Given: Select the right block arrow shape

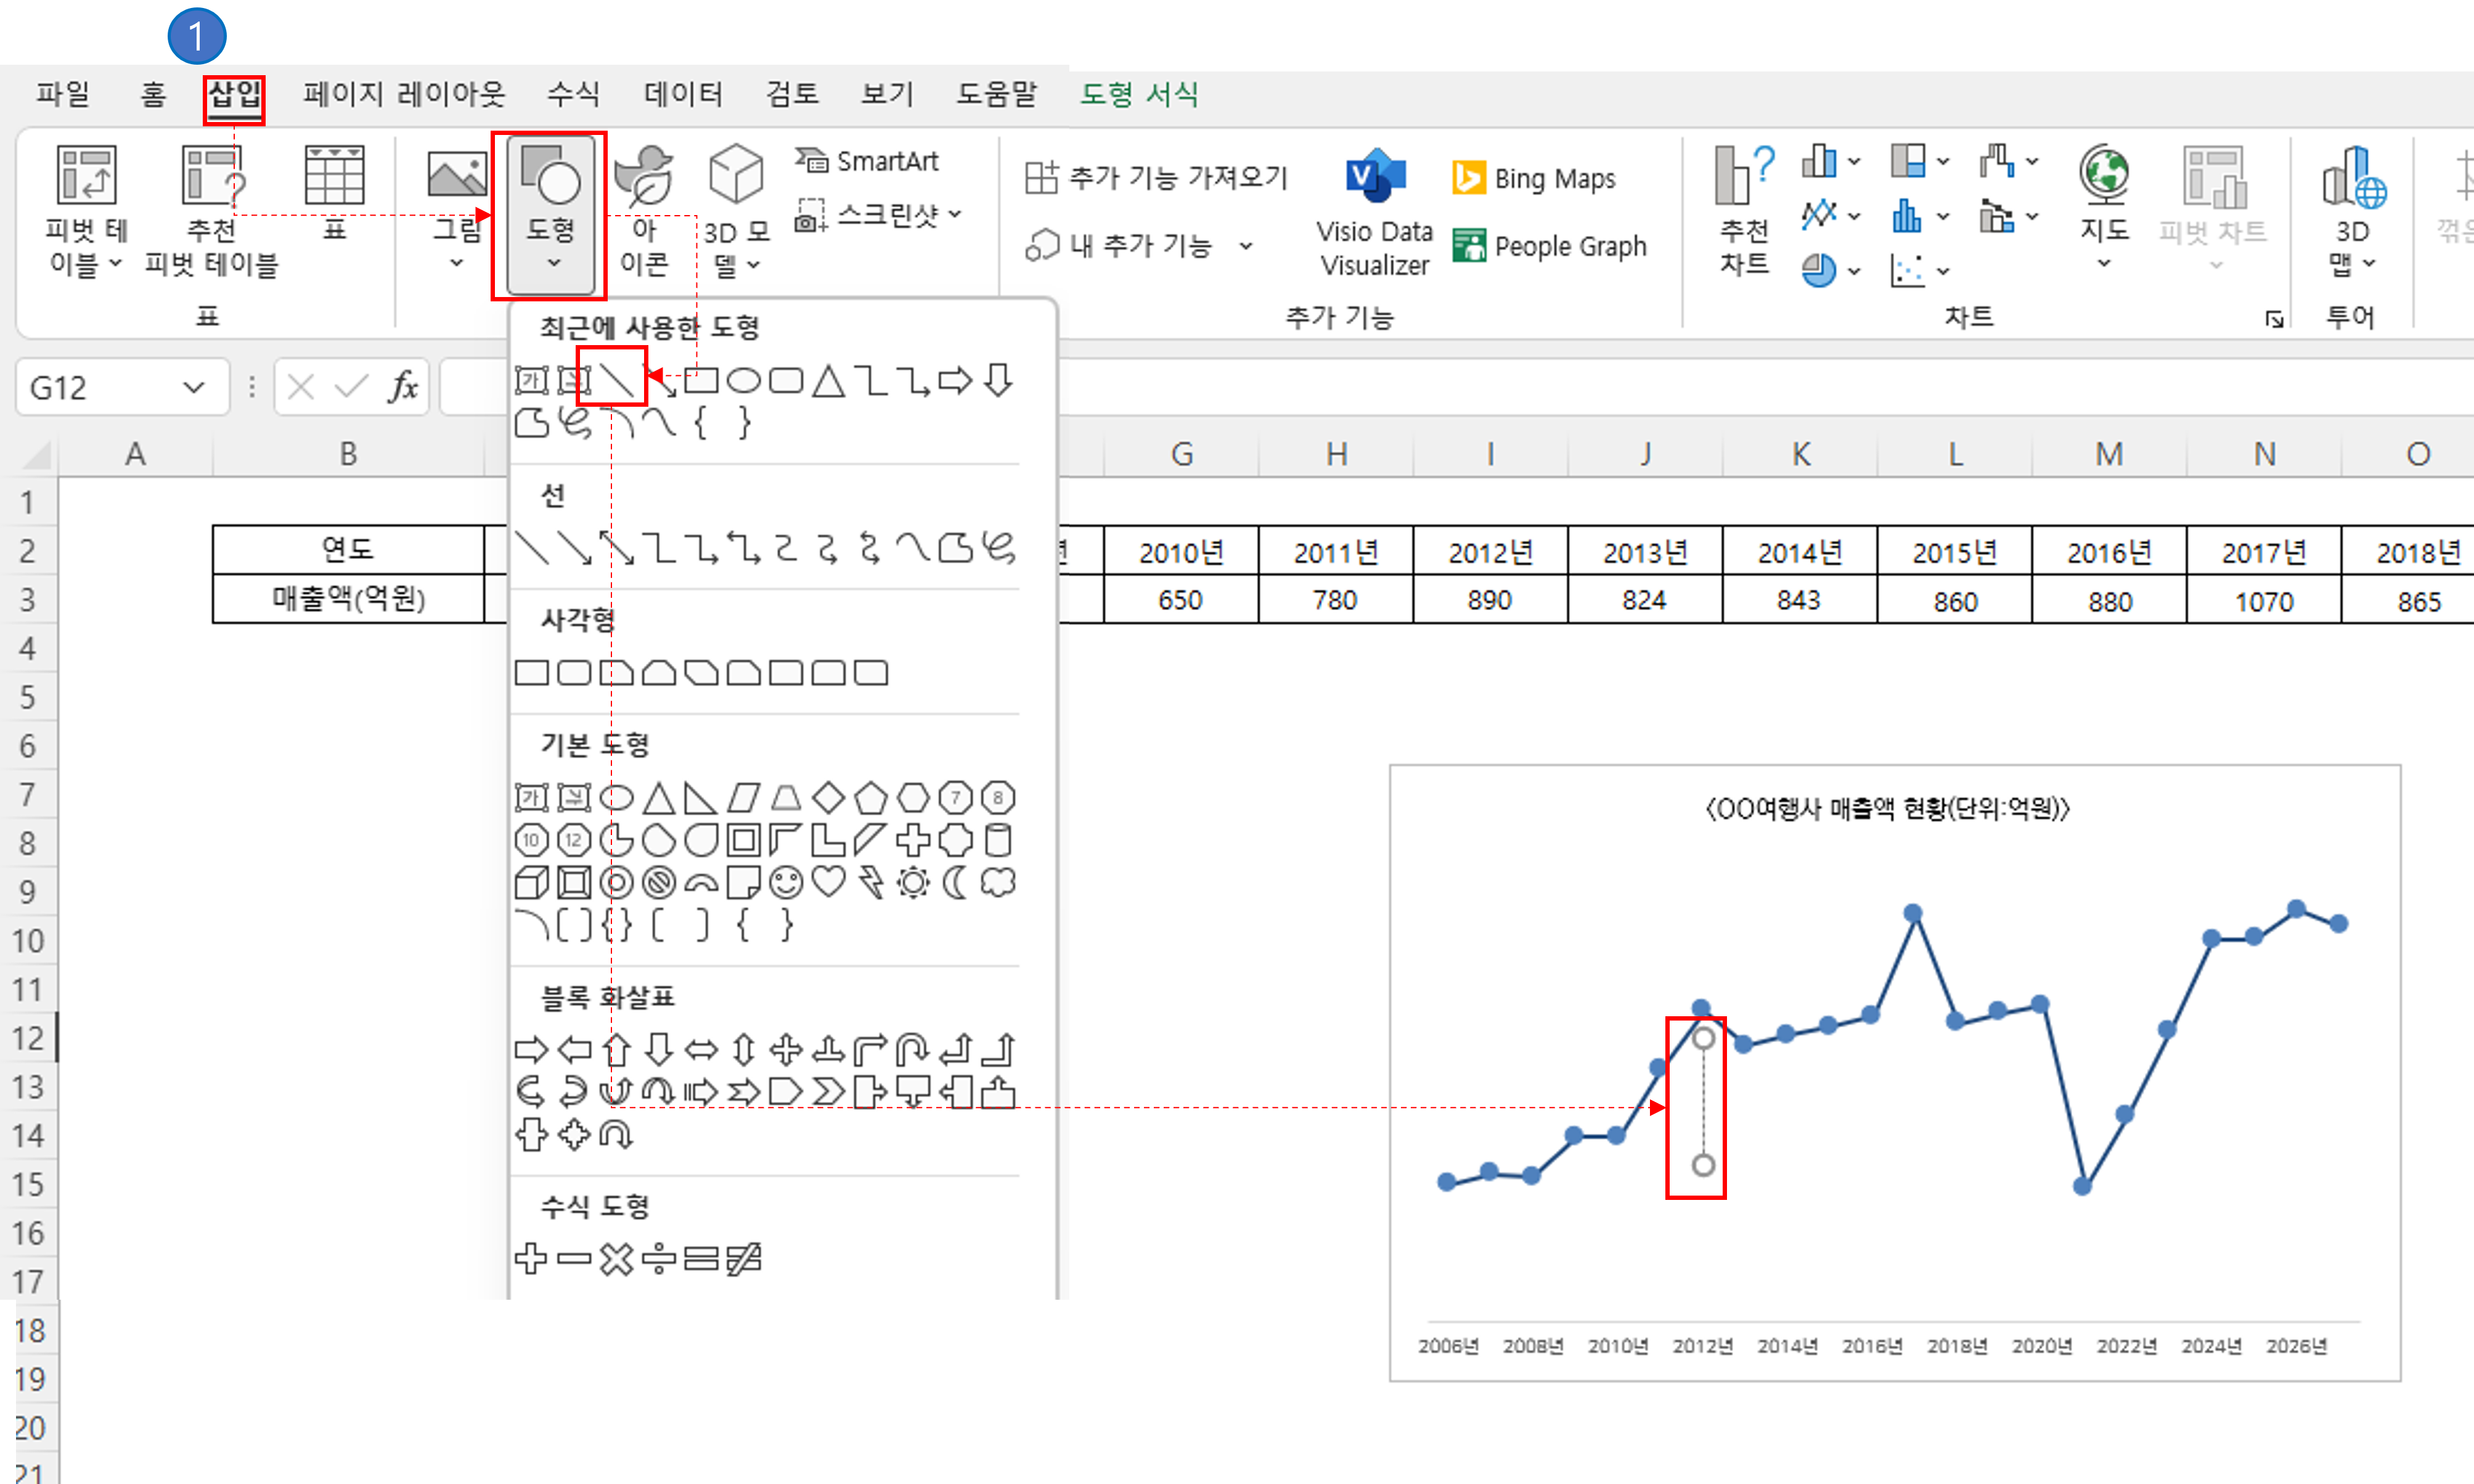Looking at the screenshot, I should 531,1050.
